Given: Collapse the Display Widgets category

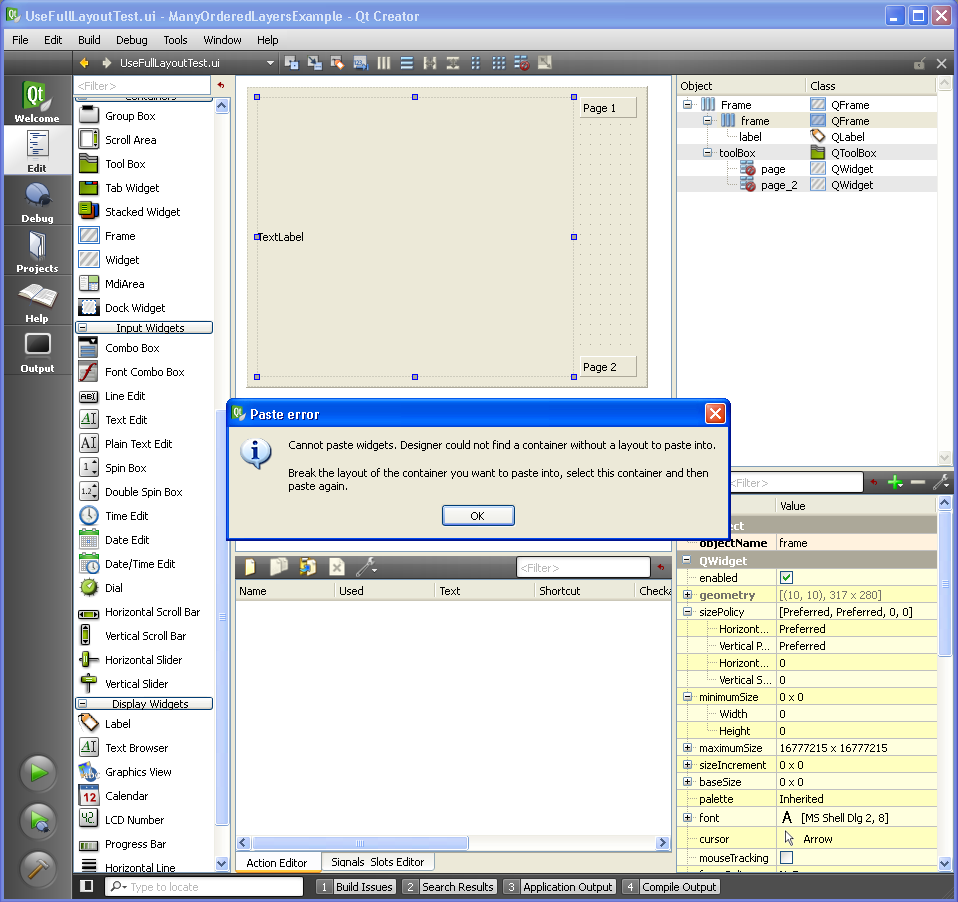Looking at the screenshot, I should [82, 703].
